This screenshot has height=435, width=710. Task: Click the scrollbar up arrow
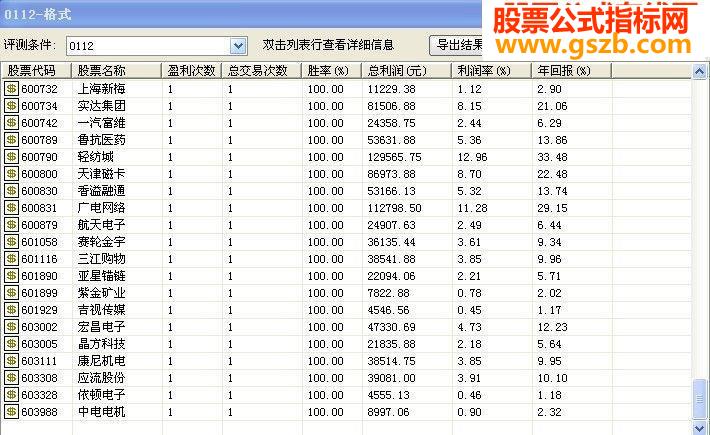click(700, 72)
